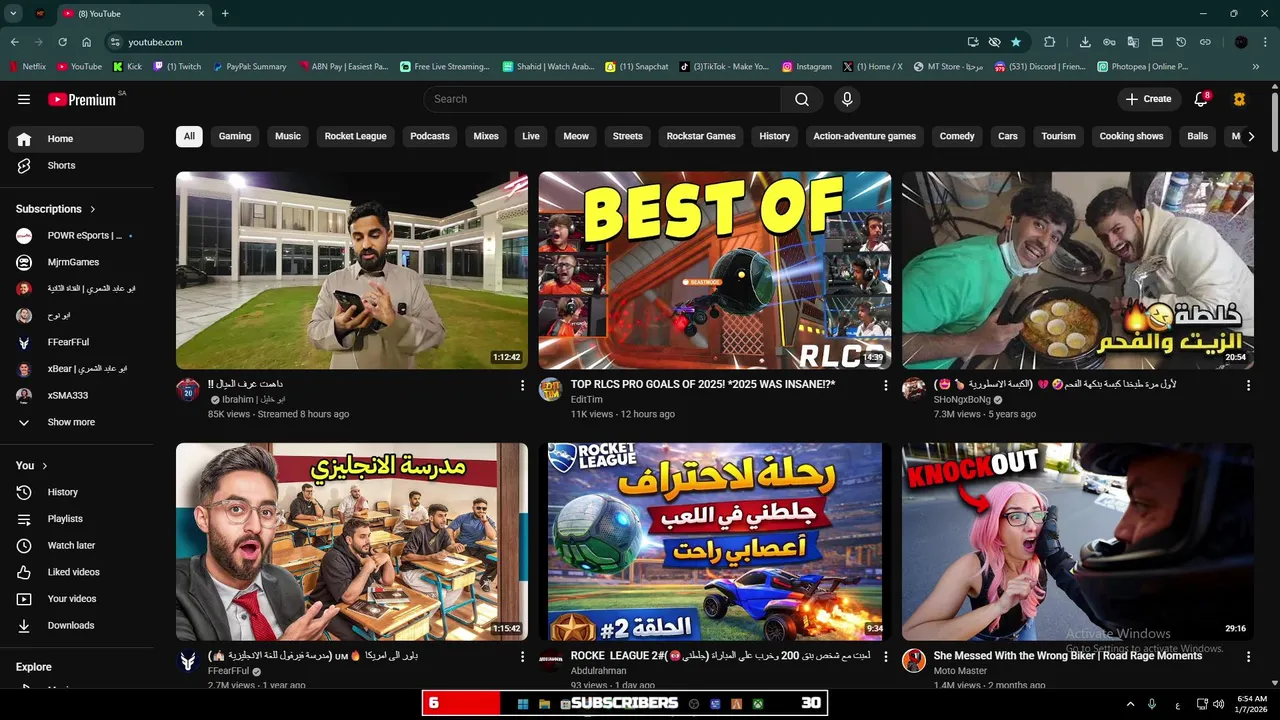
Task: Expand Show more subscriptions
Action: pyautogui.click(x=76, y=422)
